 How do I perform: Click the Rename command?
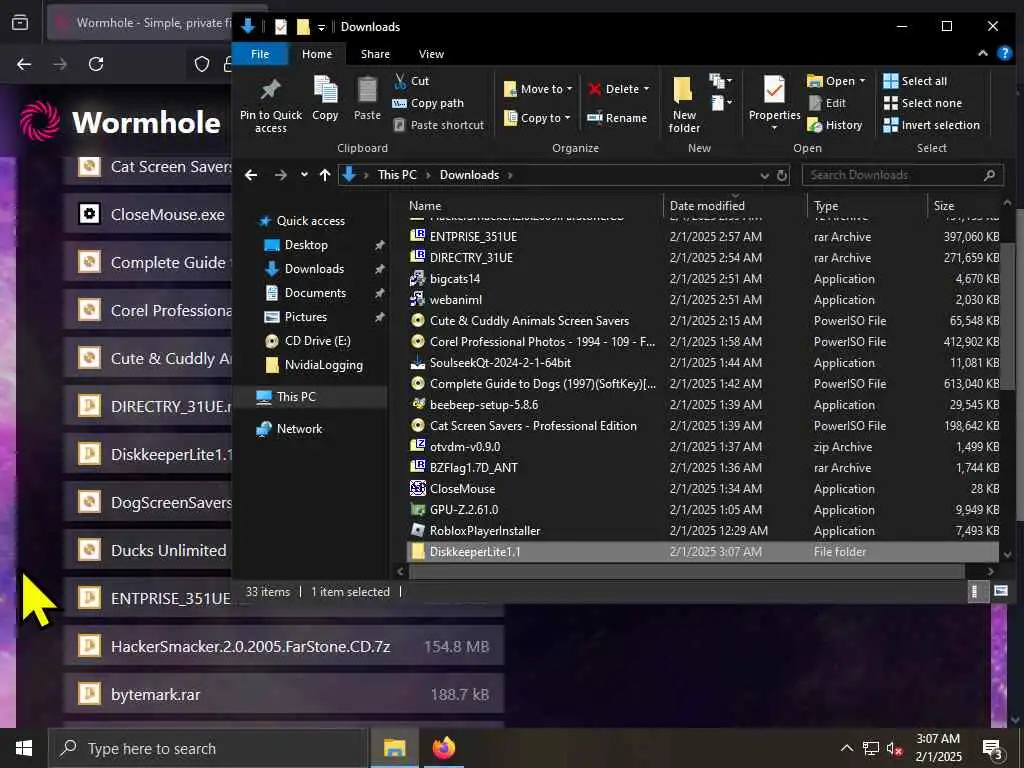pyautogui.click(x=617, y=118)
